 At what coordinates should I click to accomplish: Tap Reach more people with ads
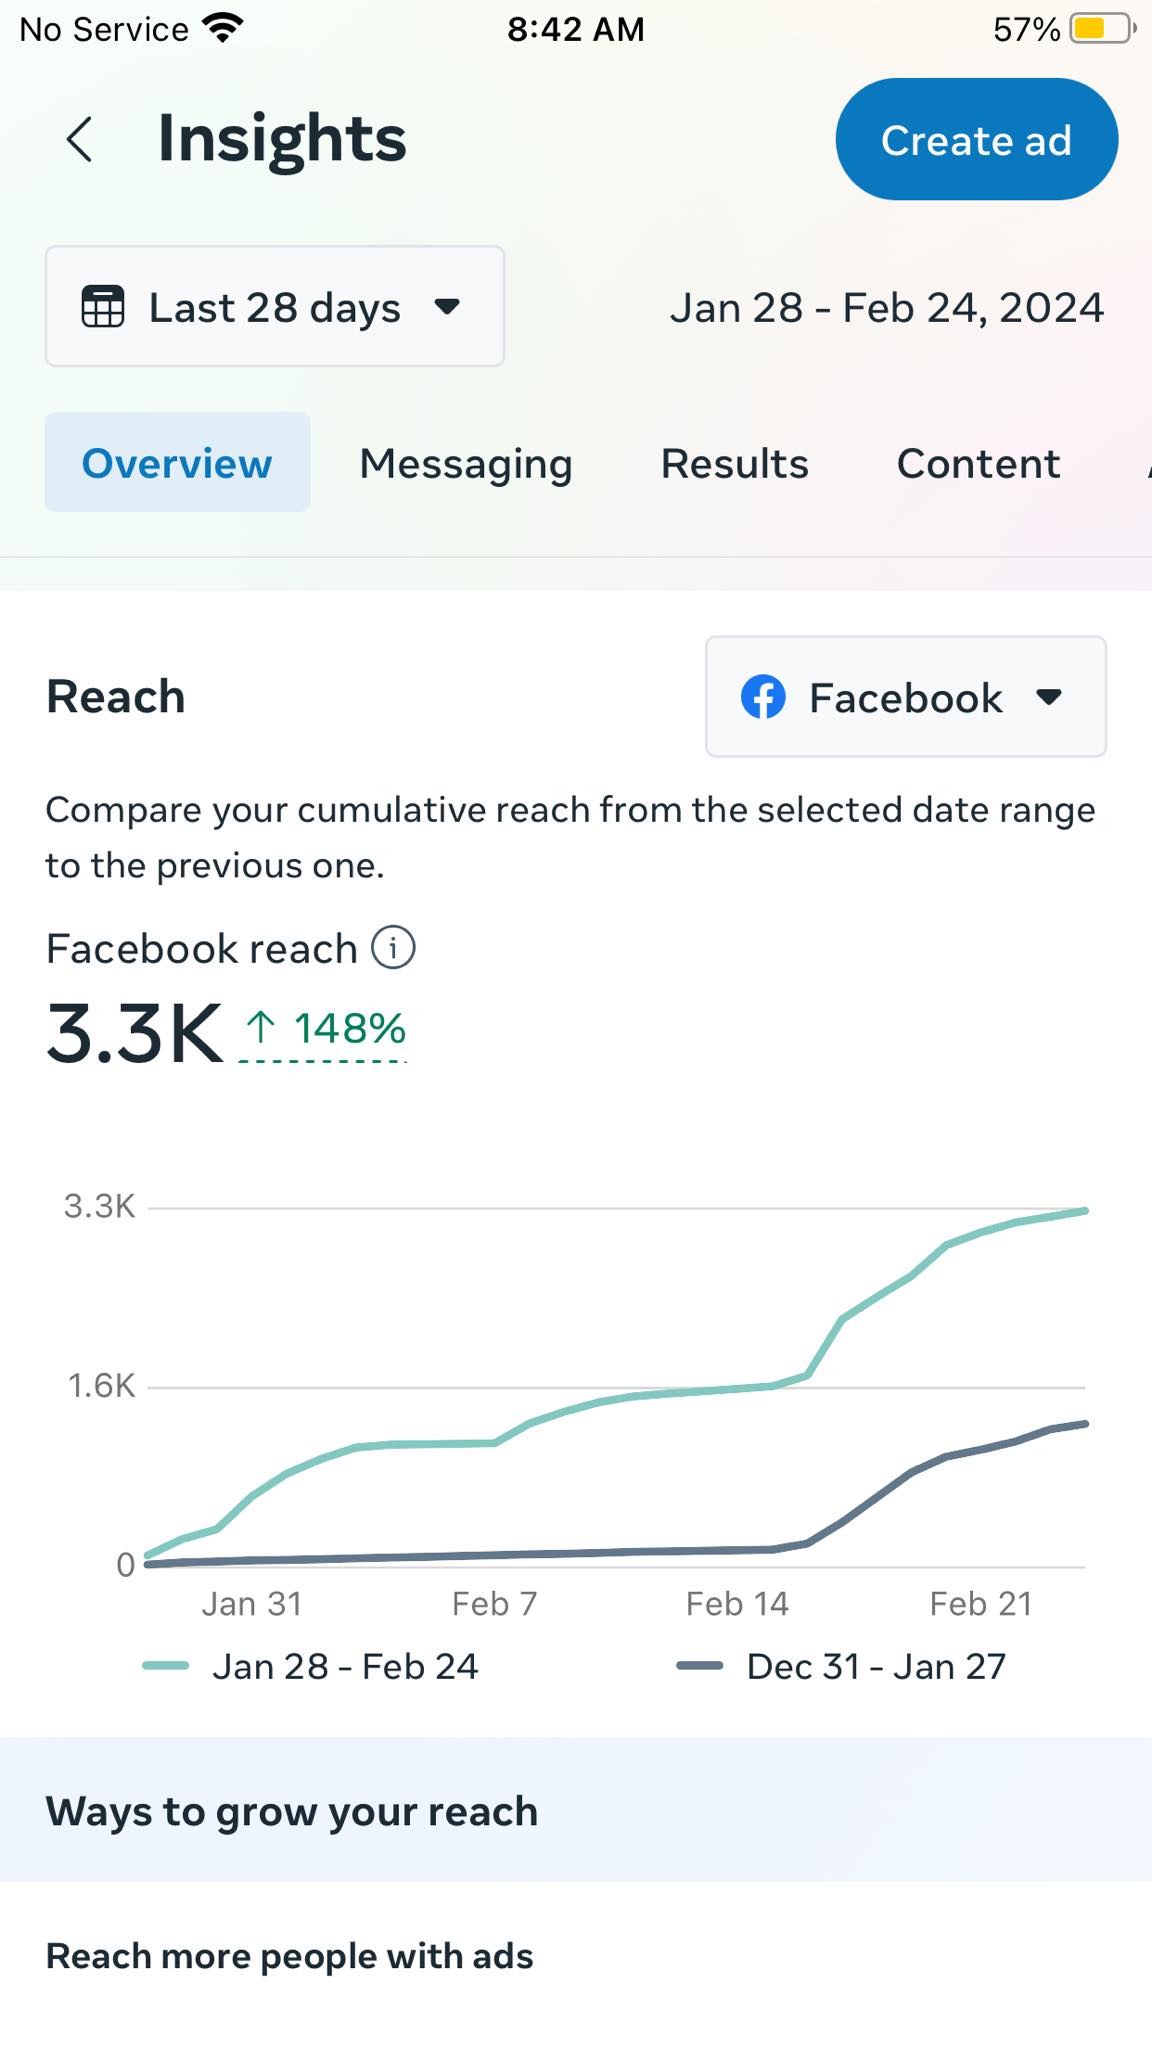coord(290,1956)
